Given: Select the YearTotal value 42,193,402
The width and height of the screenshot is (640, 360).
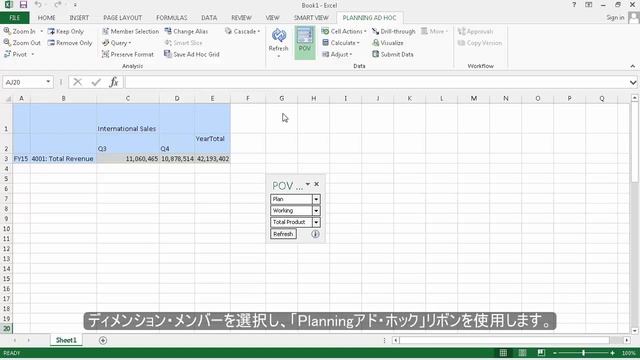Looking at the screenshot, I should point(212,158).
